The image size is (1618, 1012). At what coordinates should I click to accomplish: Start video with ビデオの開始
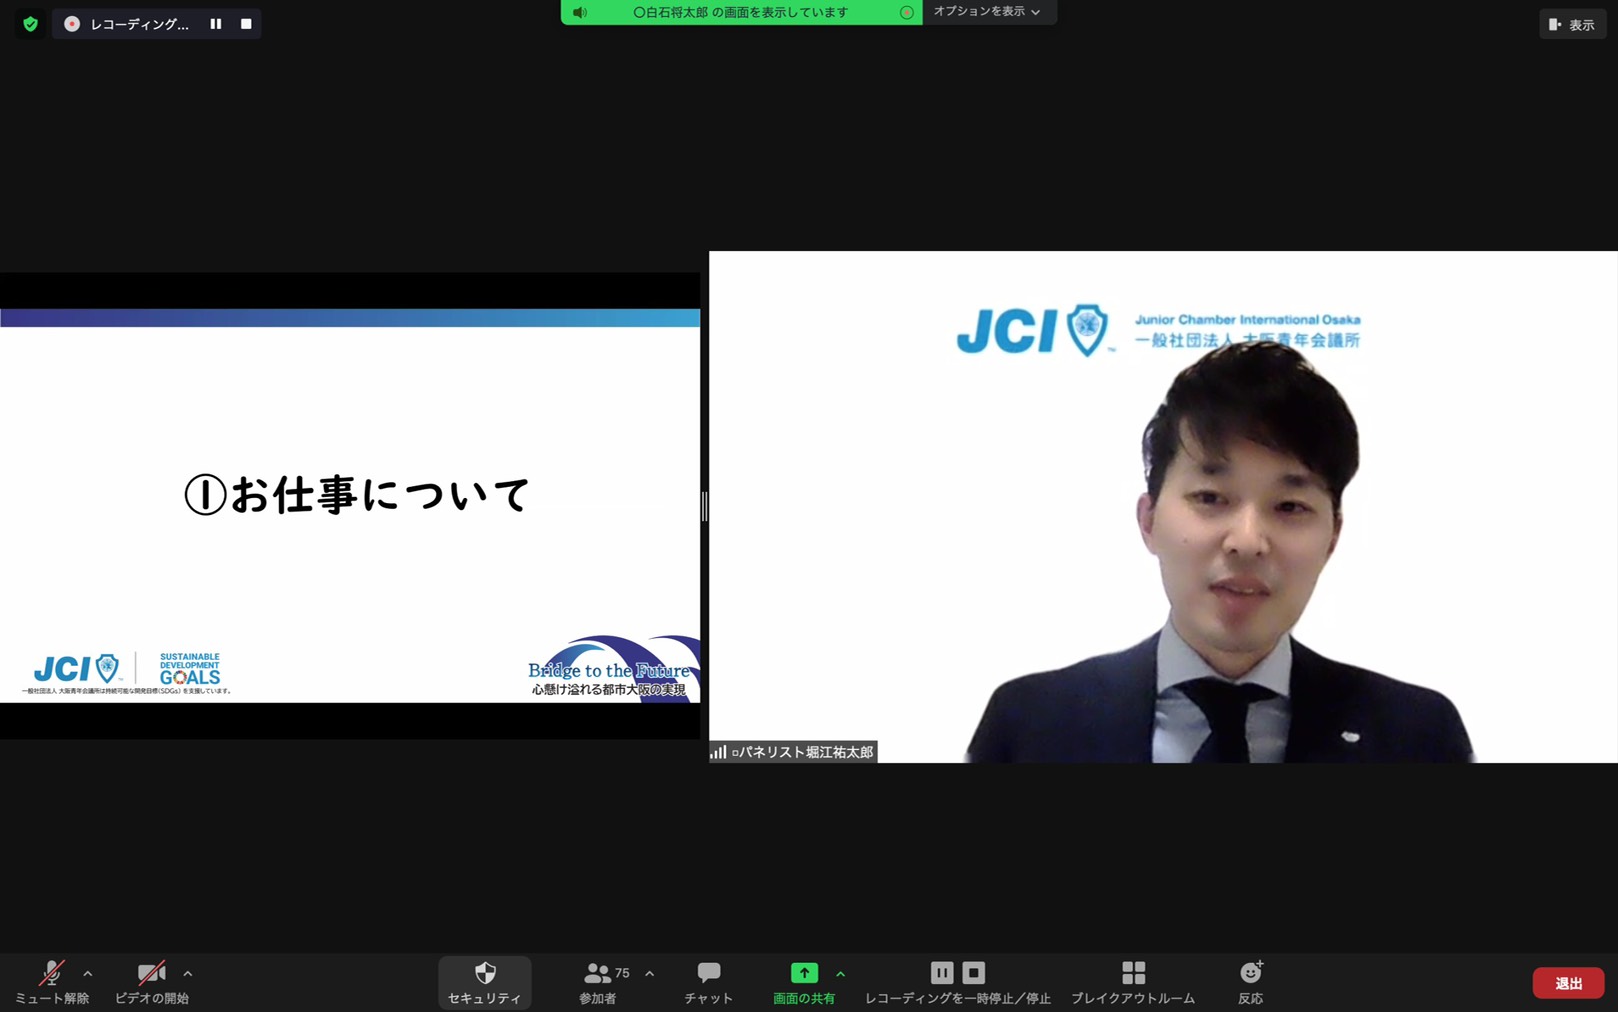pos(151,981)
